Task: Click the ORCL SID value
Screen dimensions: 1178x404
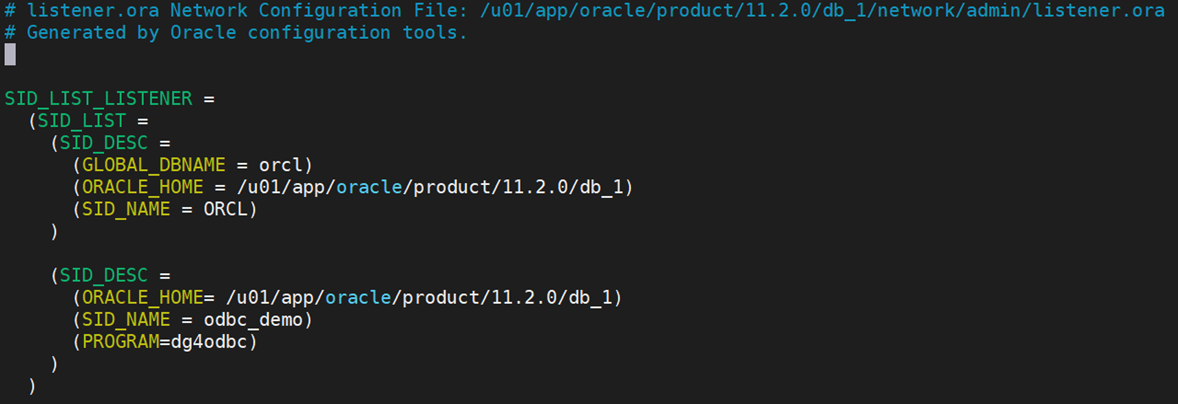Action: 225,209
